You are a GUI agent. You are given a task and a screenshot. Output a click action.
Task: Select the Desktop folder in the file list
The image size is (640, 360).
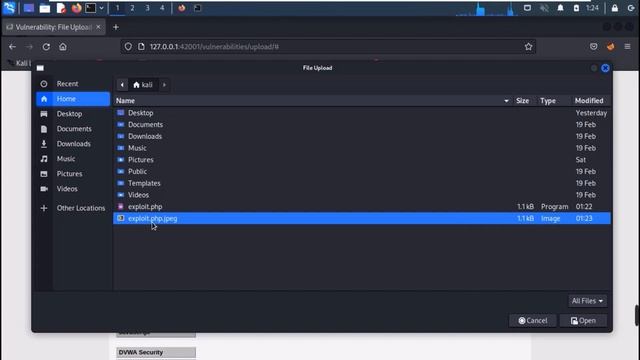[362, 113]
